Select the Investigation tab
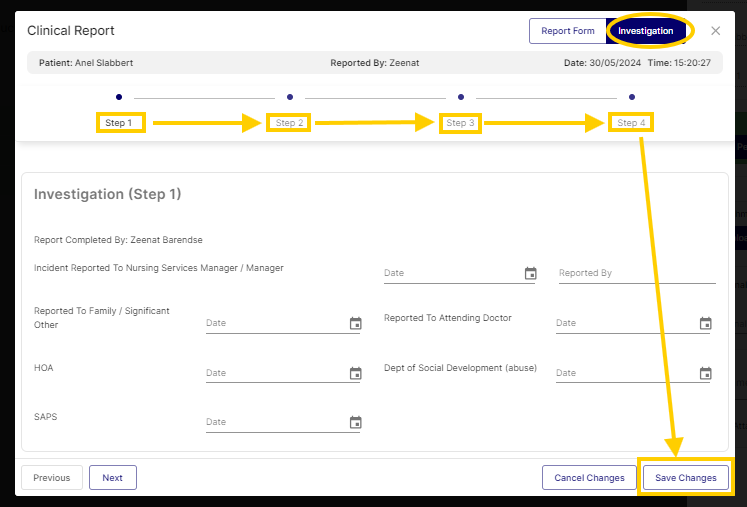 (x=646, y=31)
